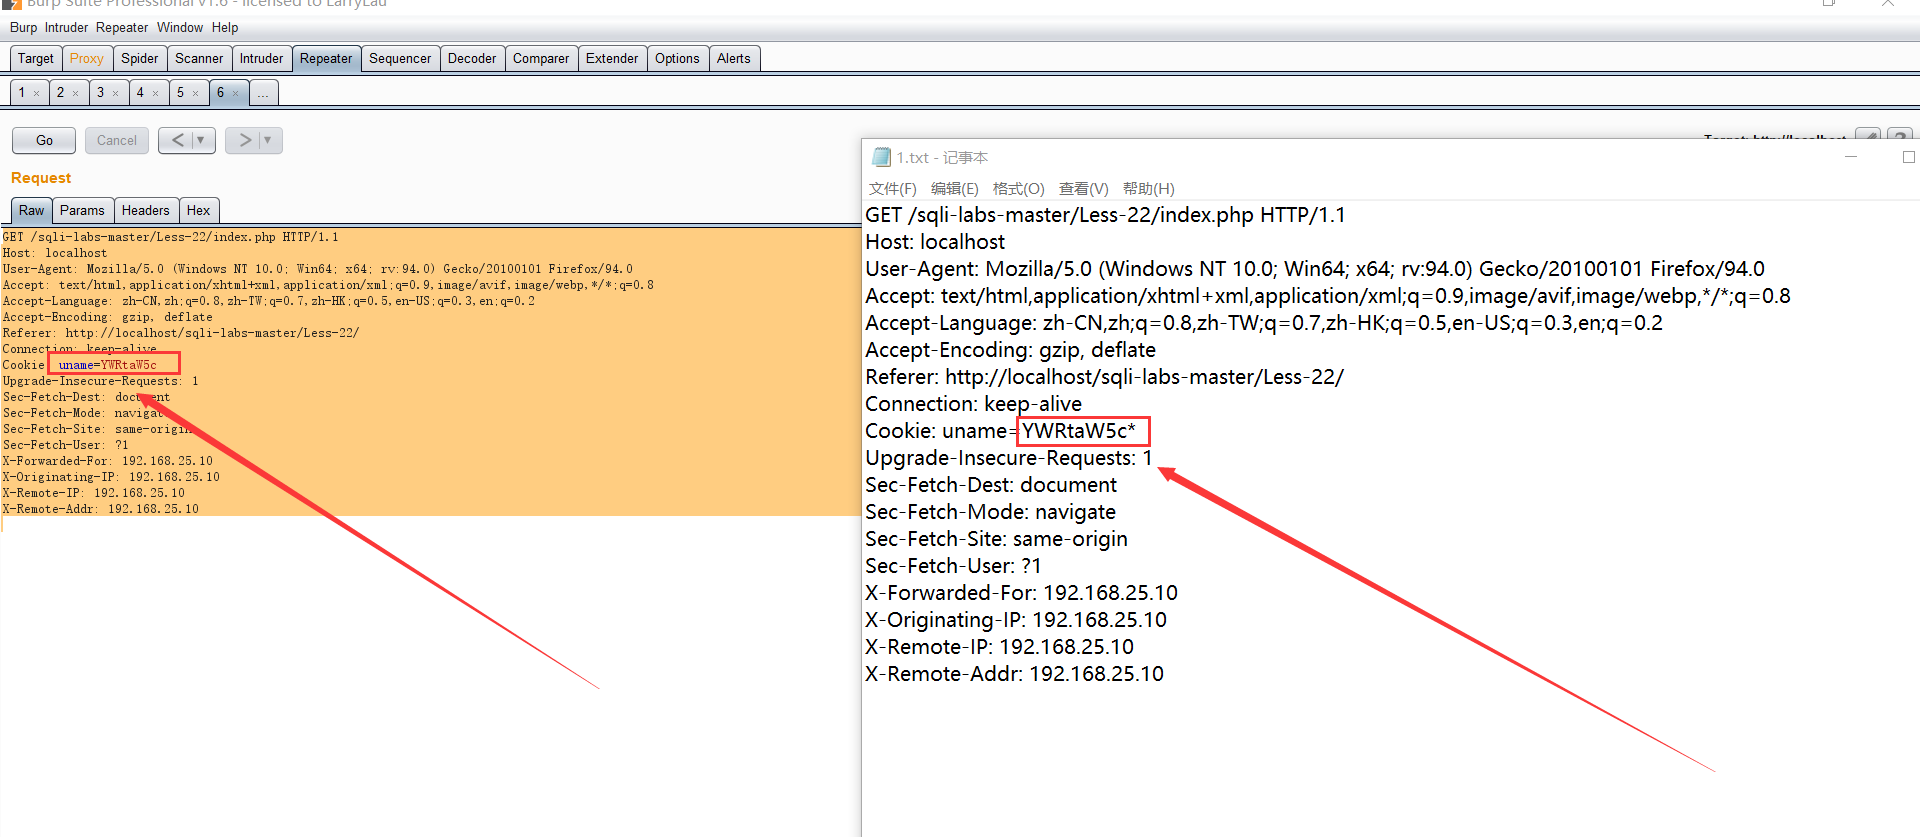Show the Hex request view

click(199, 210)
